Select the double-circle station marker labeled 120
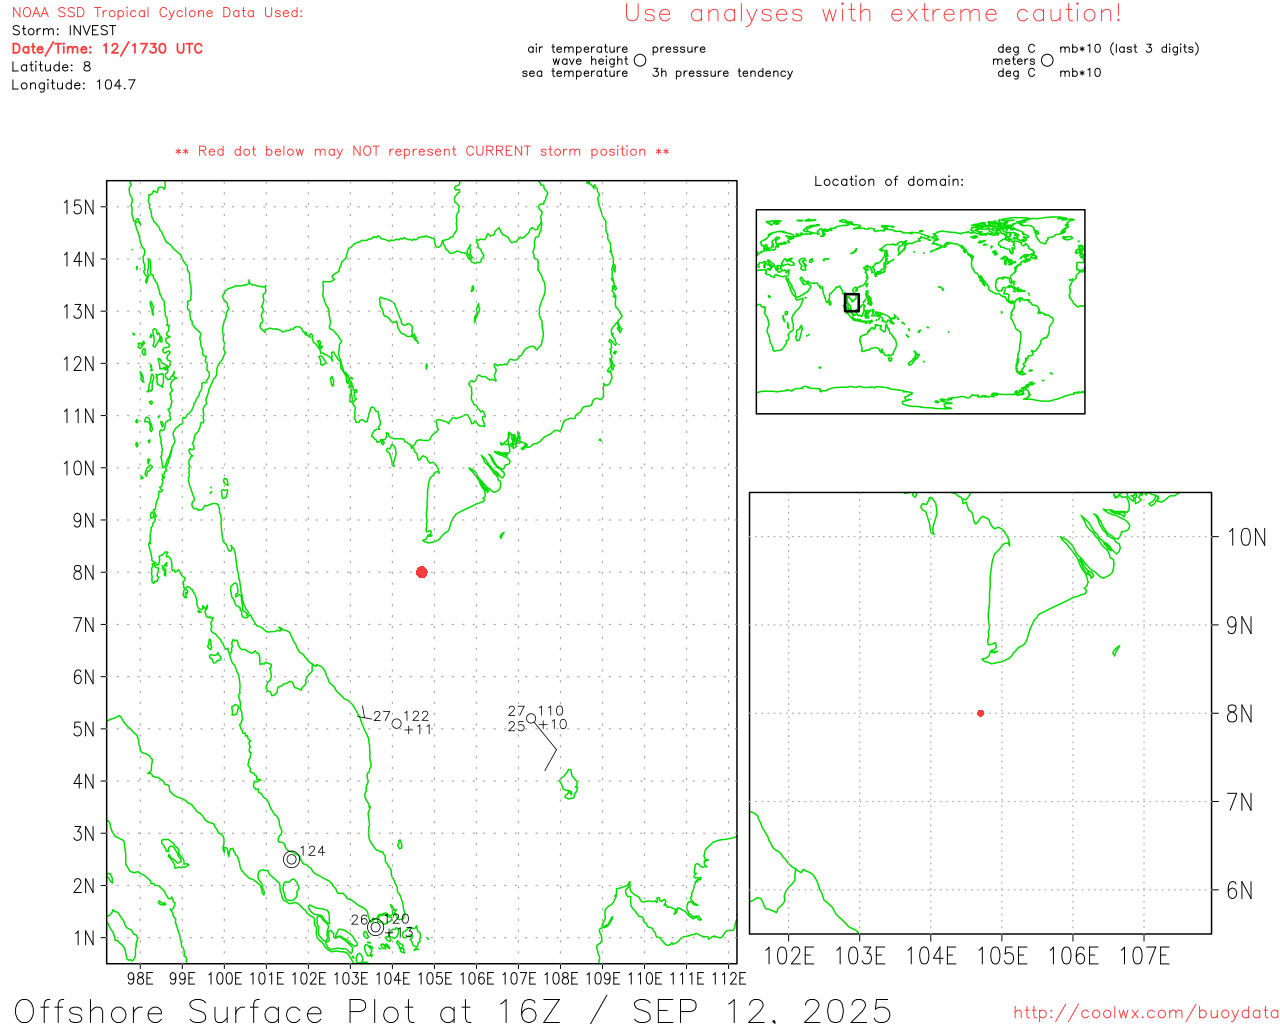Screen dimensions: 1280x1024 click(375, 927)
